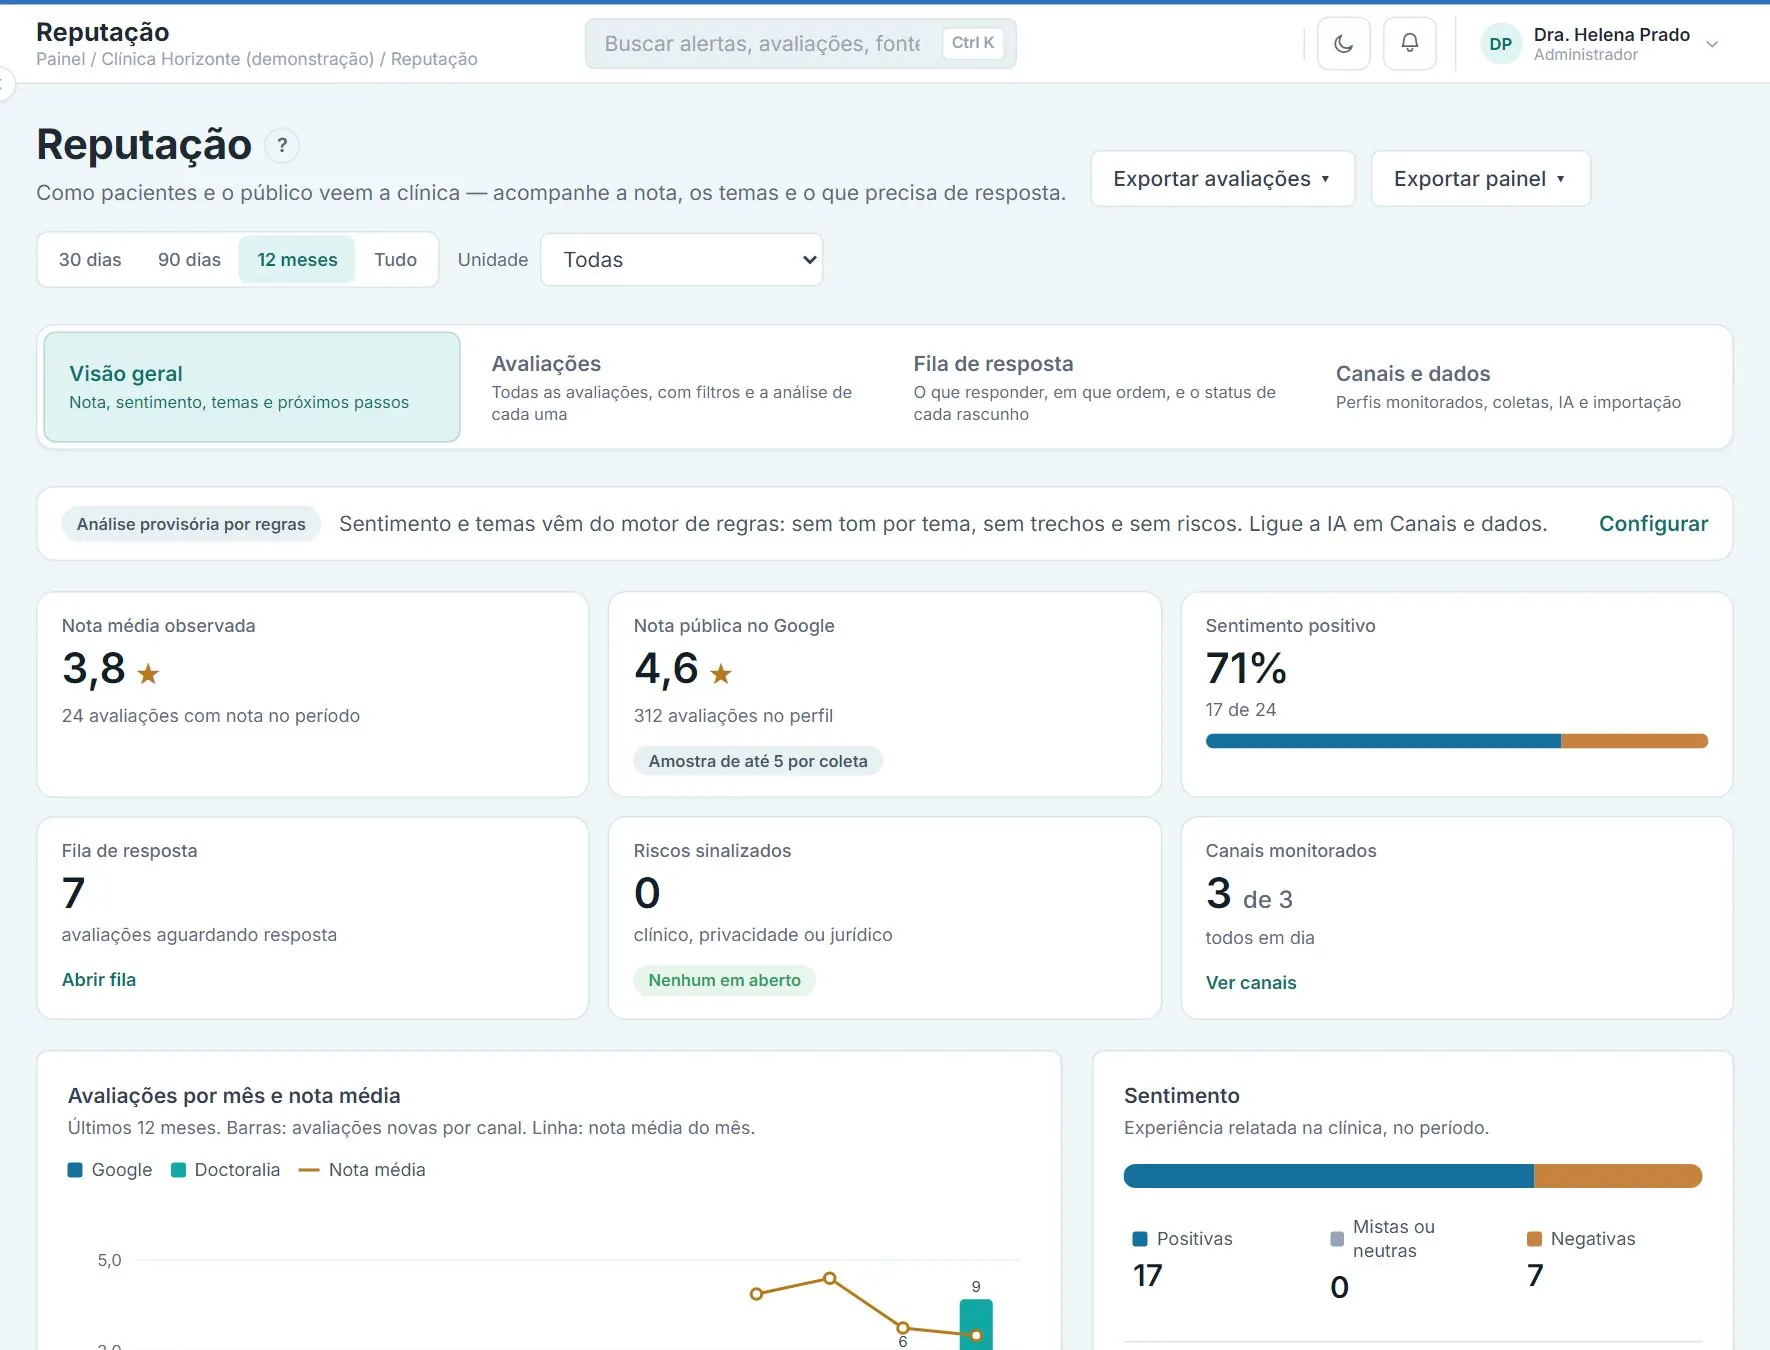Click the help question mark beside Reputação

pos(282,146)
